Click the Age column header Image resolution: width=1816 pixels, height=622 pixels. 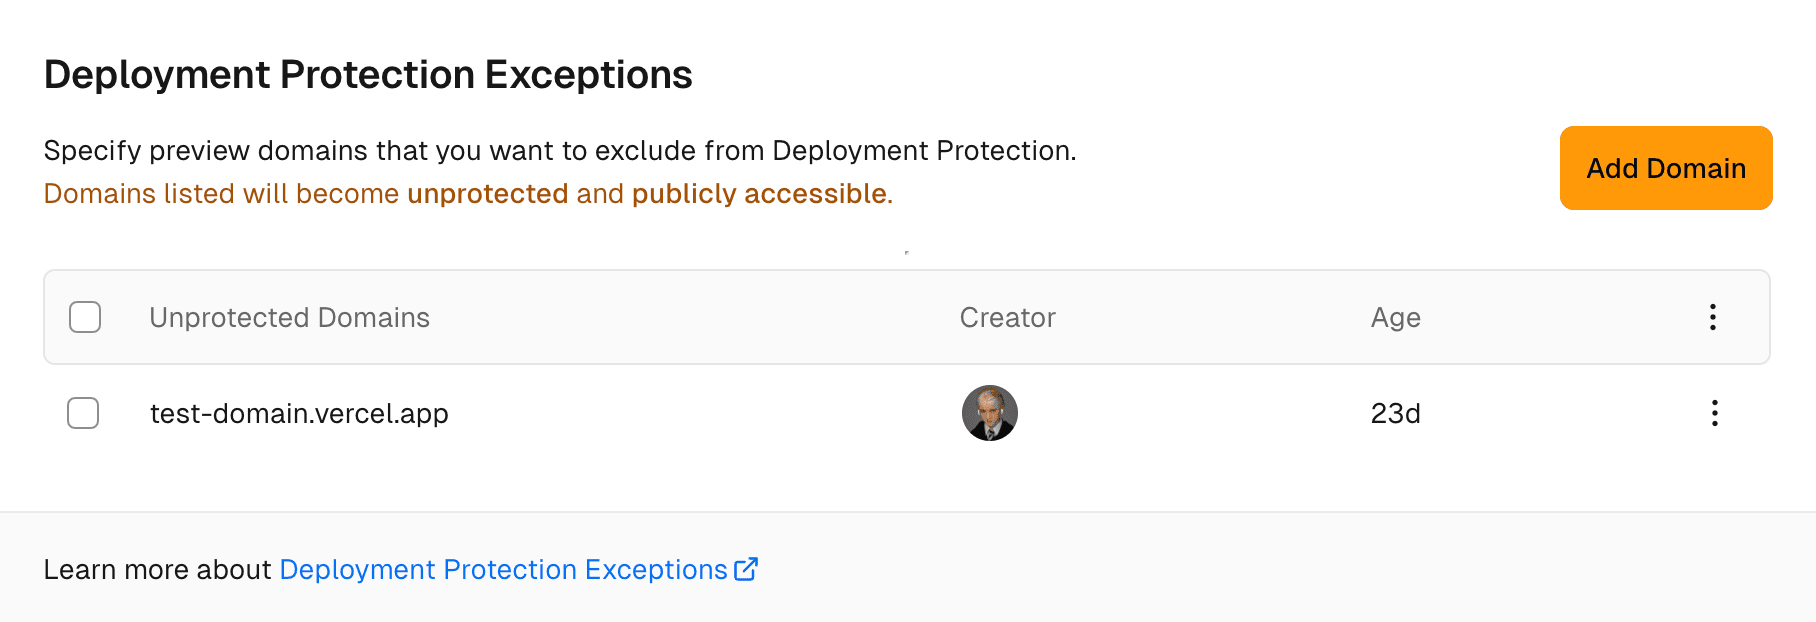(1395, 317)
